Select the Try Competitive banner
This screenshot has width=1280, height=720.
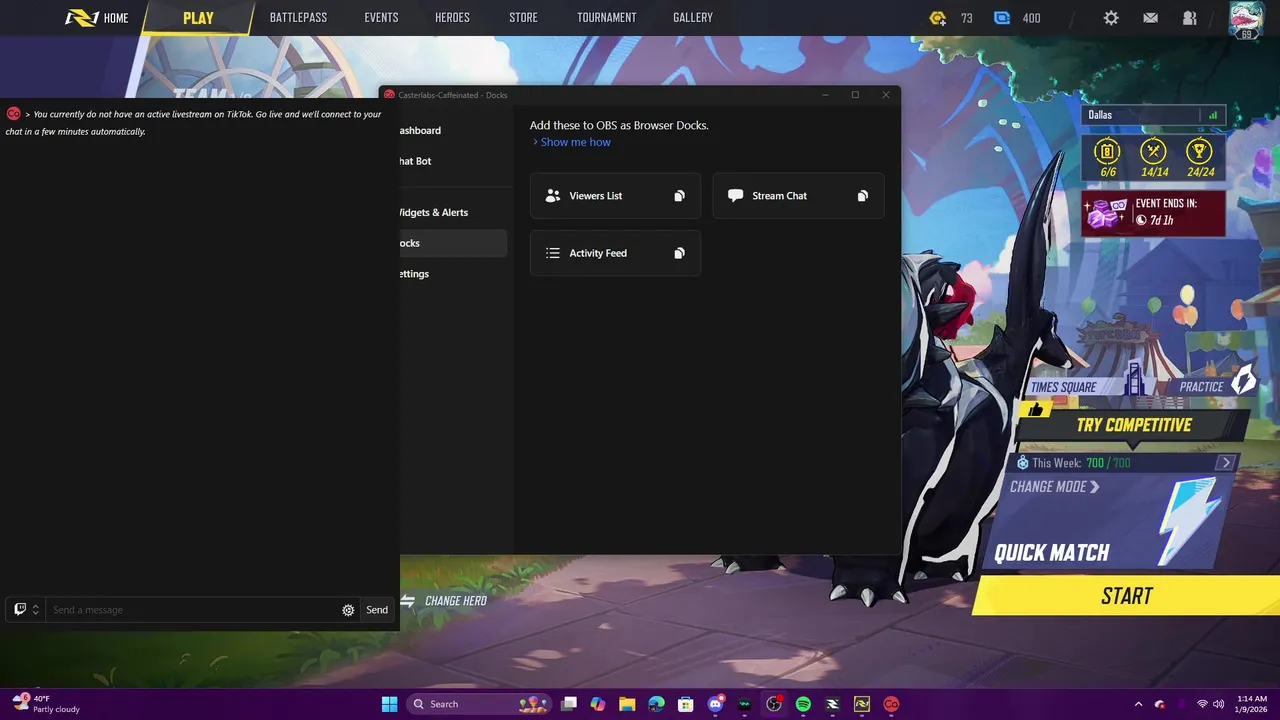pos(1134,425)
